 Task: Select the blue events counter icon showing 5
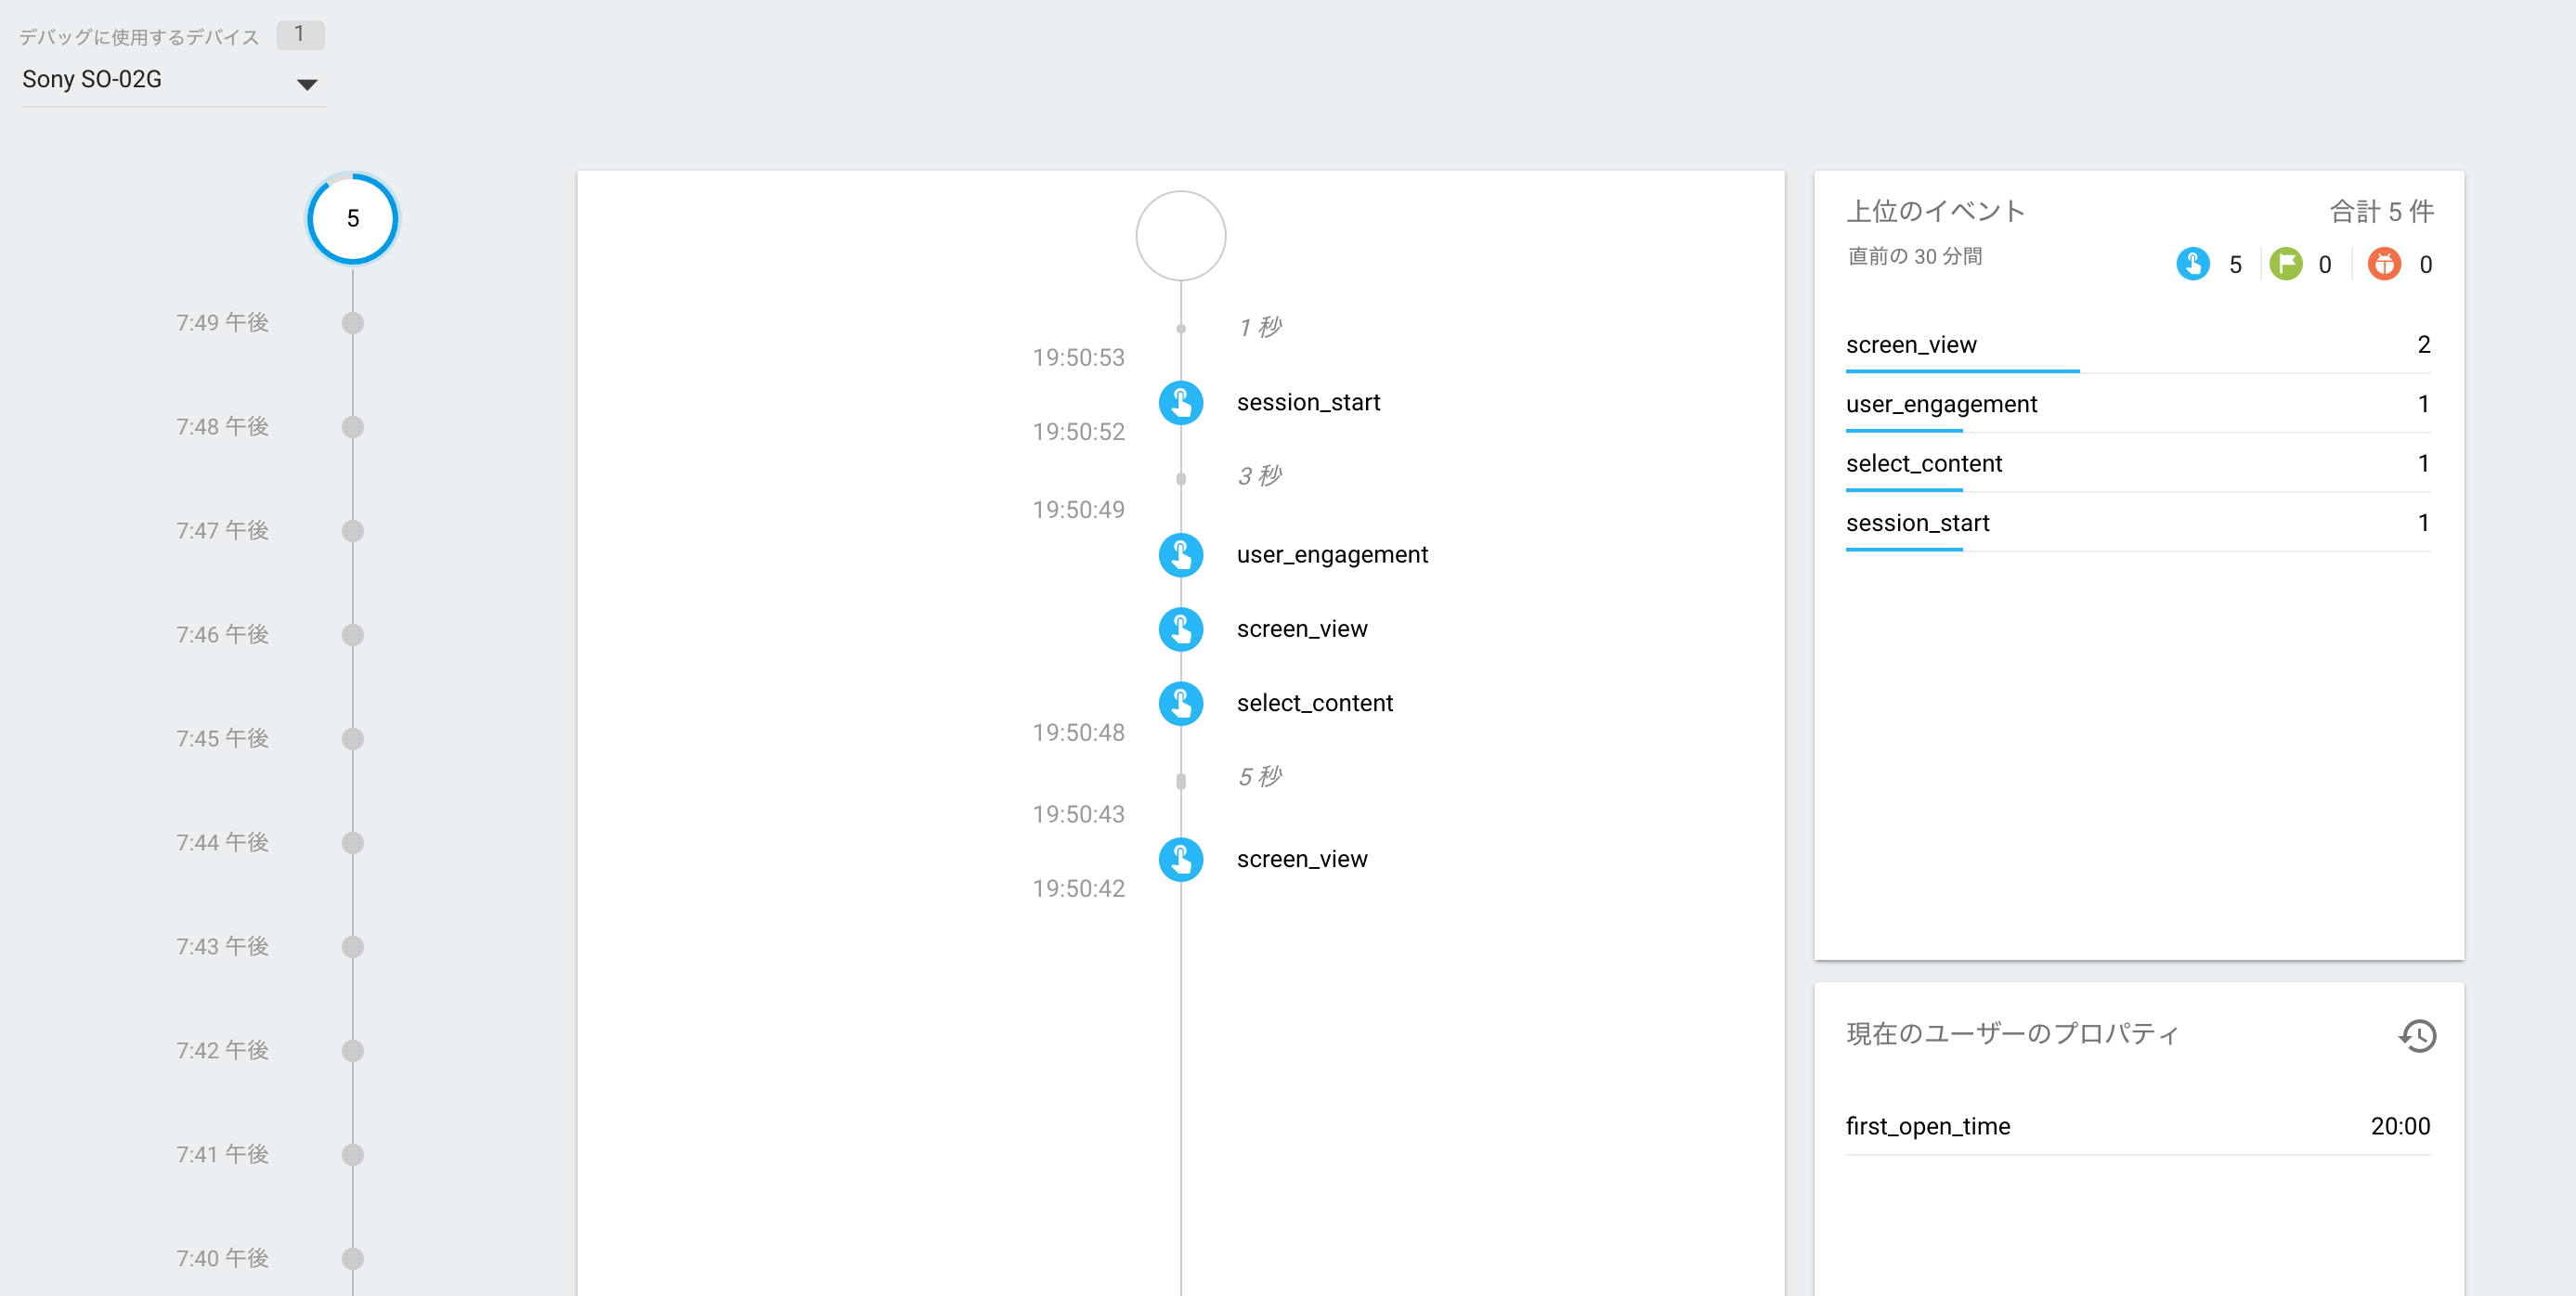coord(2194,264)
